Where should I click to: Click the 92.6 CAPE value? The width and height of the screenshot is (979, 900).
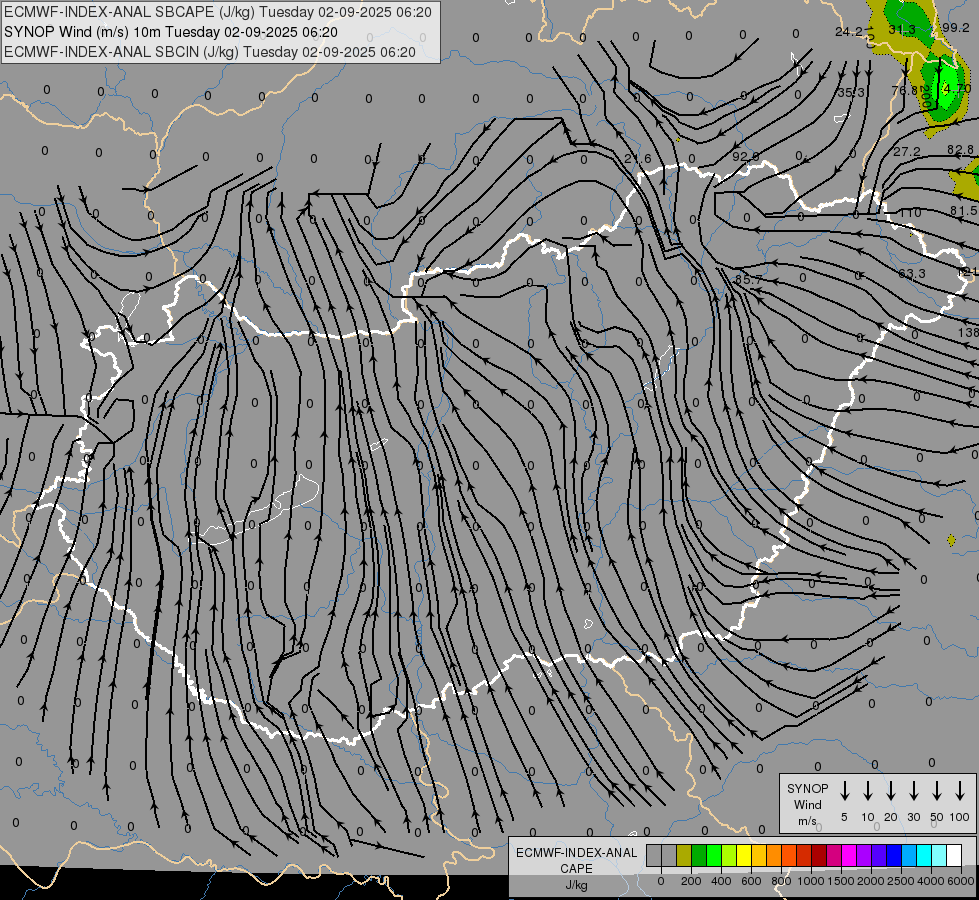(x=746, y=156)
